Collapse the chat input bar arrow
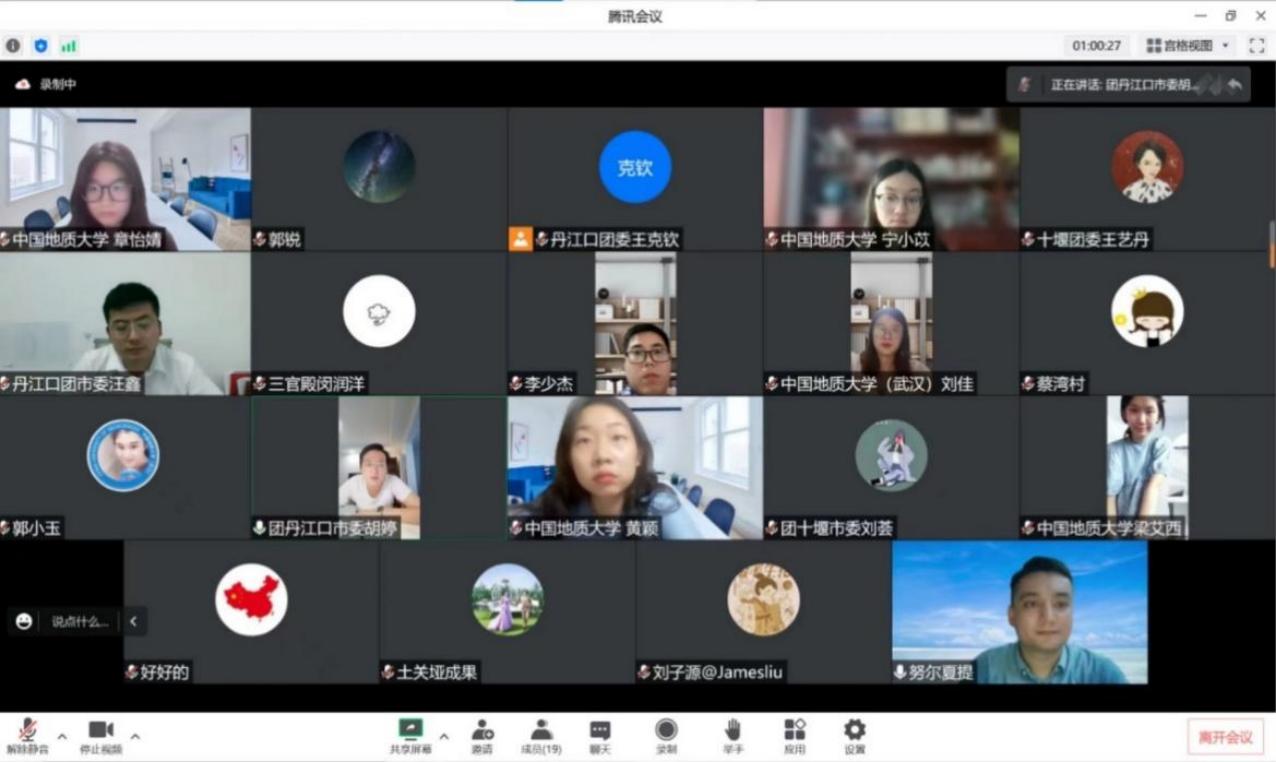 (x=133, y=621)
